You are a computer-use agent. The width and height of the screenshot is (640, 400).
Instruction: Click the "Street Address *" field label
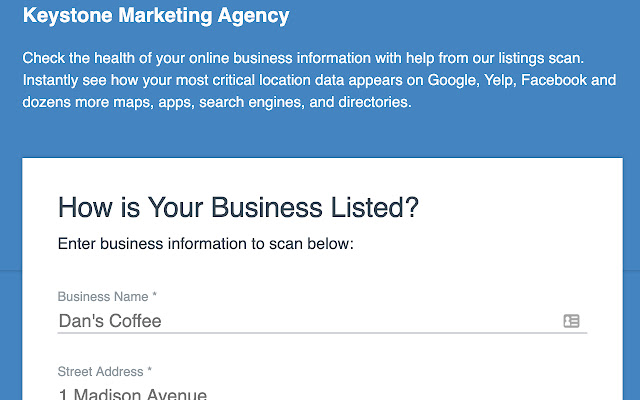pos(105,372)
